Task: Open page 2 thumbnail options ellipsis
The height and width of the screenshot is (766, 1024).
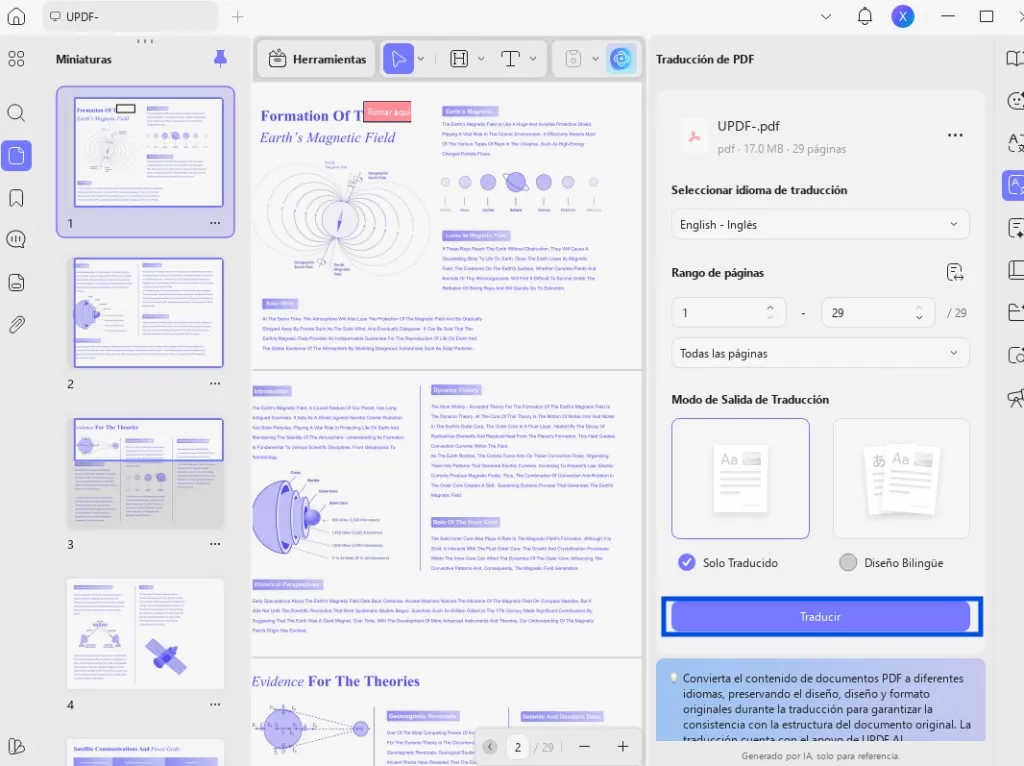Action: click(215, 383)
